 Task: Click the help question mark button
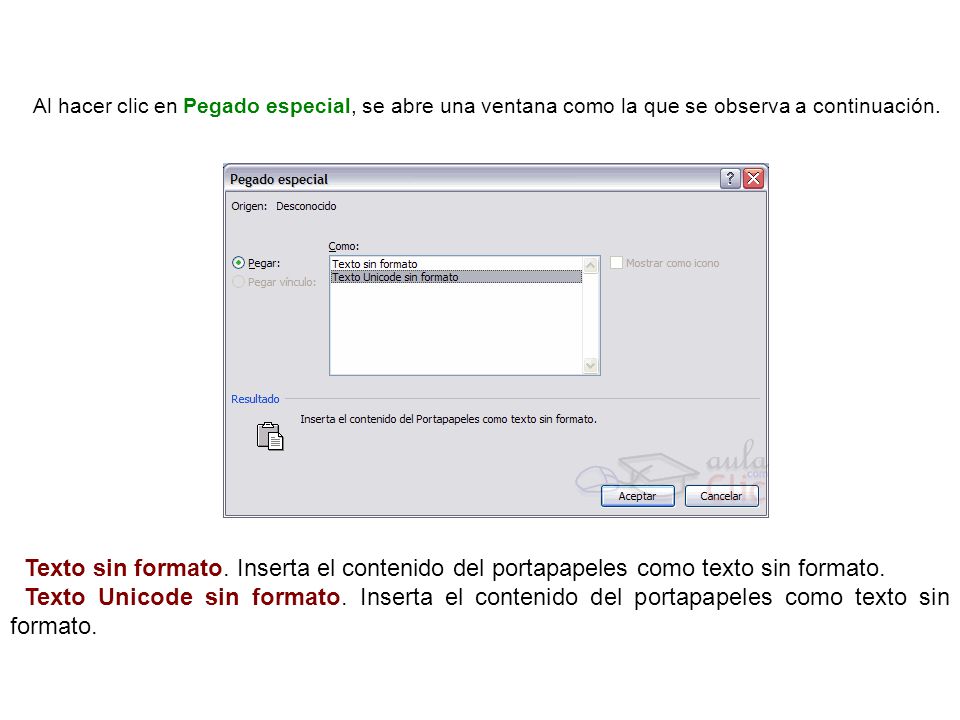pyautogui.click(x=730, y=178)
